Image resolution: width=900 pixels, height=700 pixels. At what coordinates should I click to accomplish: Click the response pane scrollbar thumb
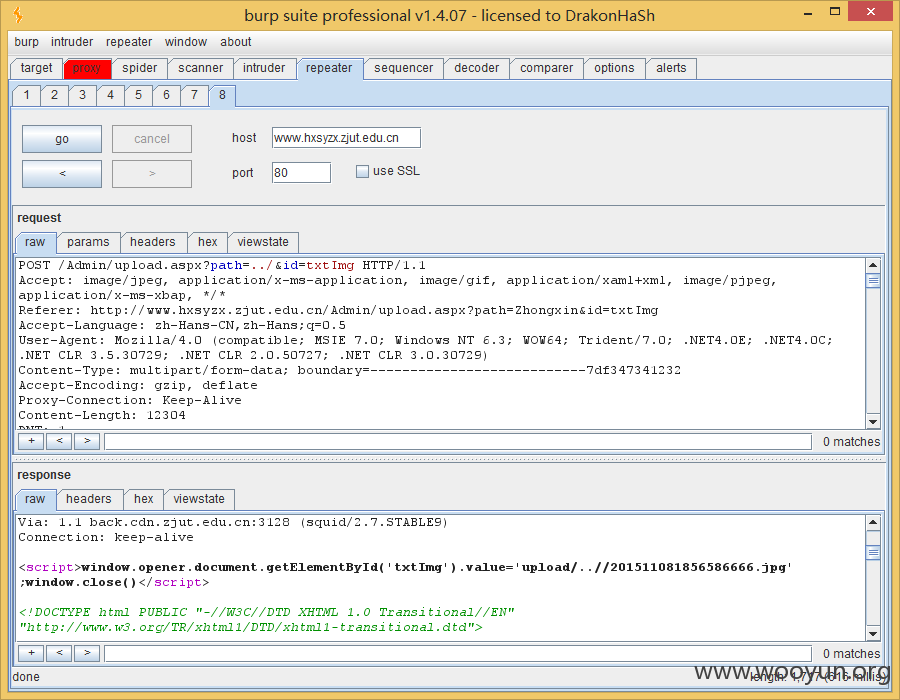[873, 553]
